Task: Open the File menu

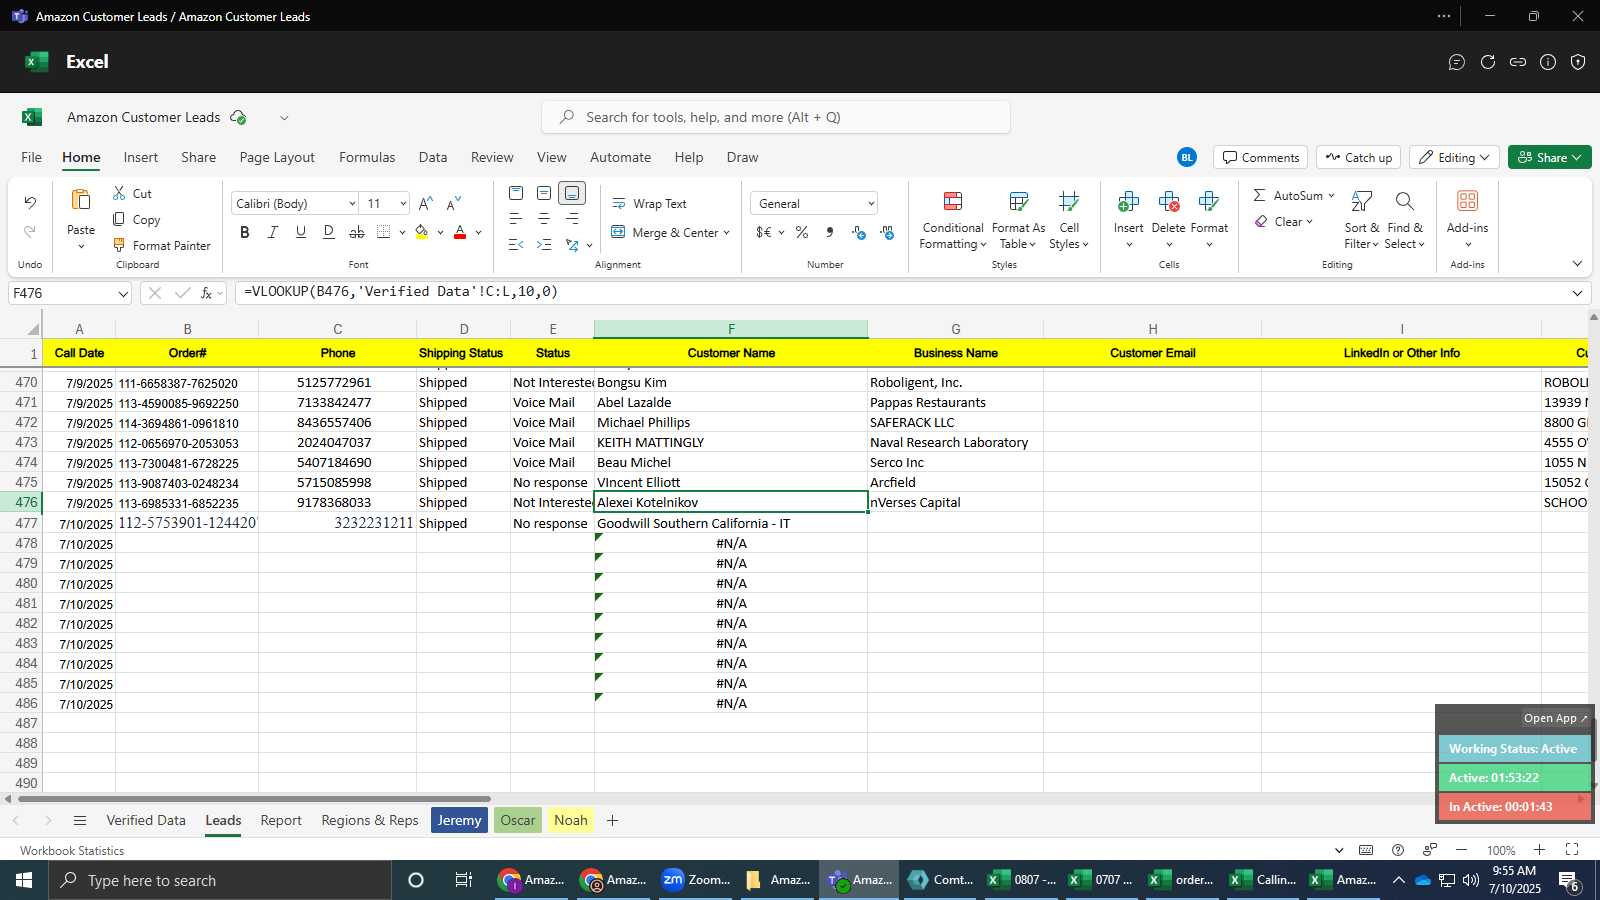Action: click(32, 157)
